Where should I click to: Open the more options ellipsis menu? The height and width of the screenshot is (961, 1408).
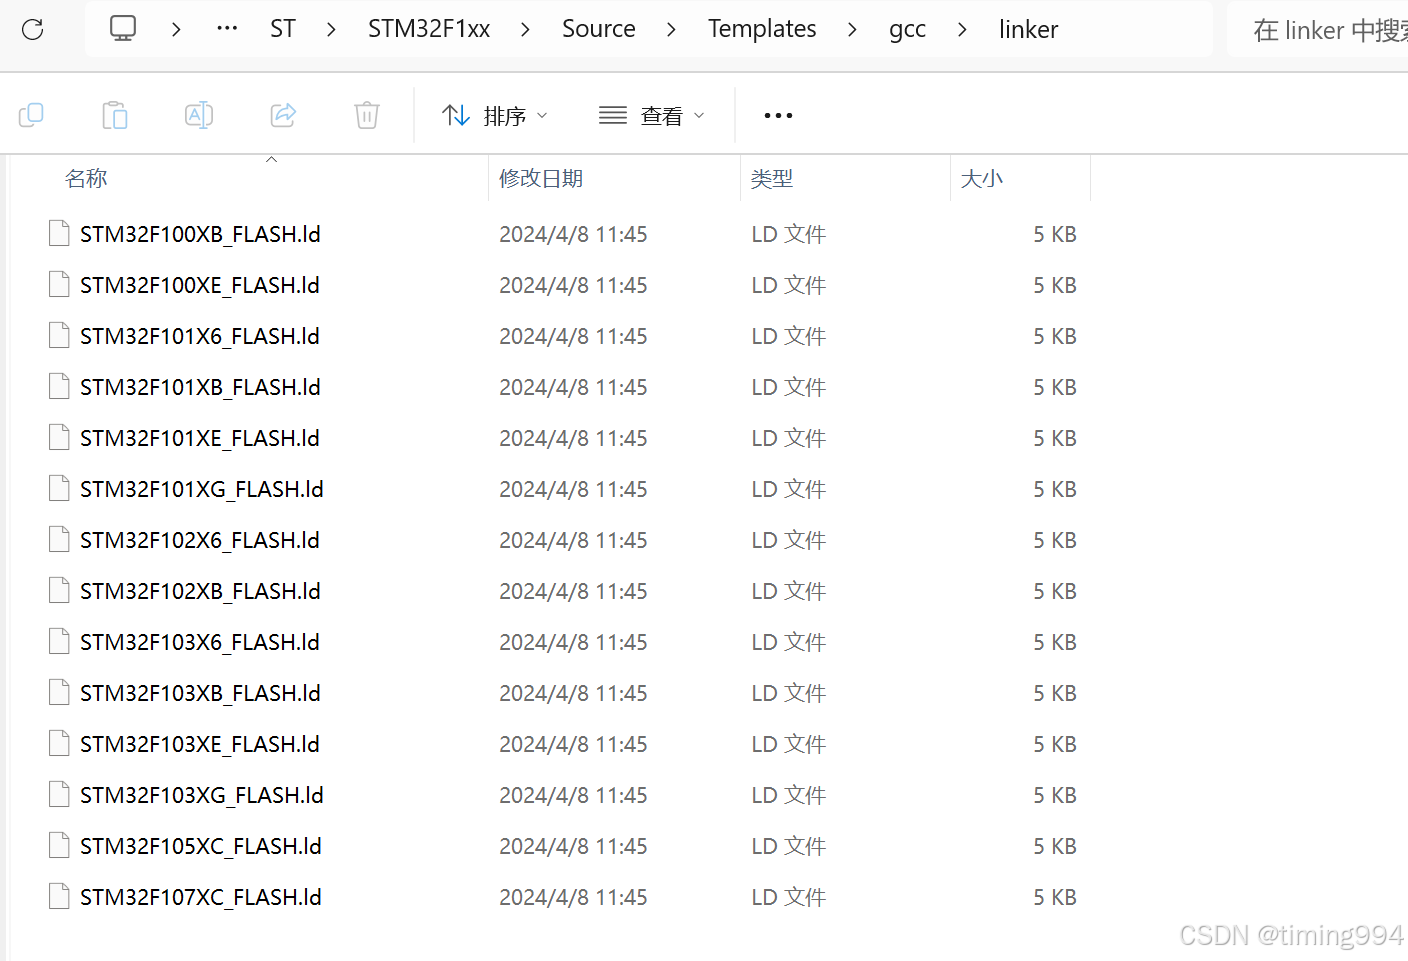click(778, 116)
